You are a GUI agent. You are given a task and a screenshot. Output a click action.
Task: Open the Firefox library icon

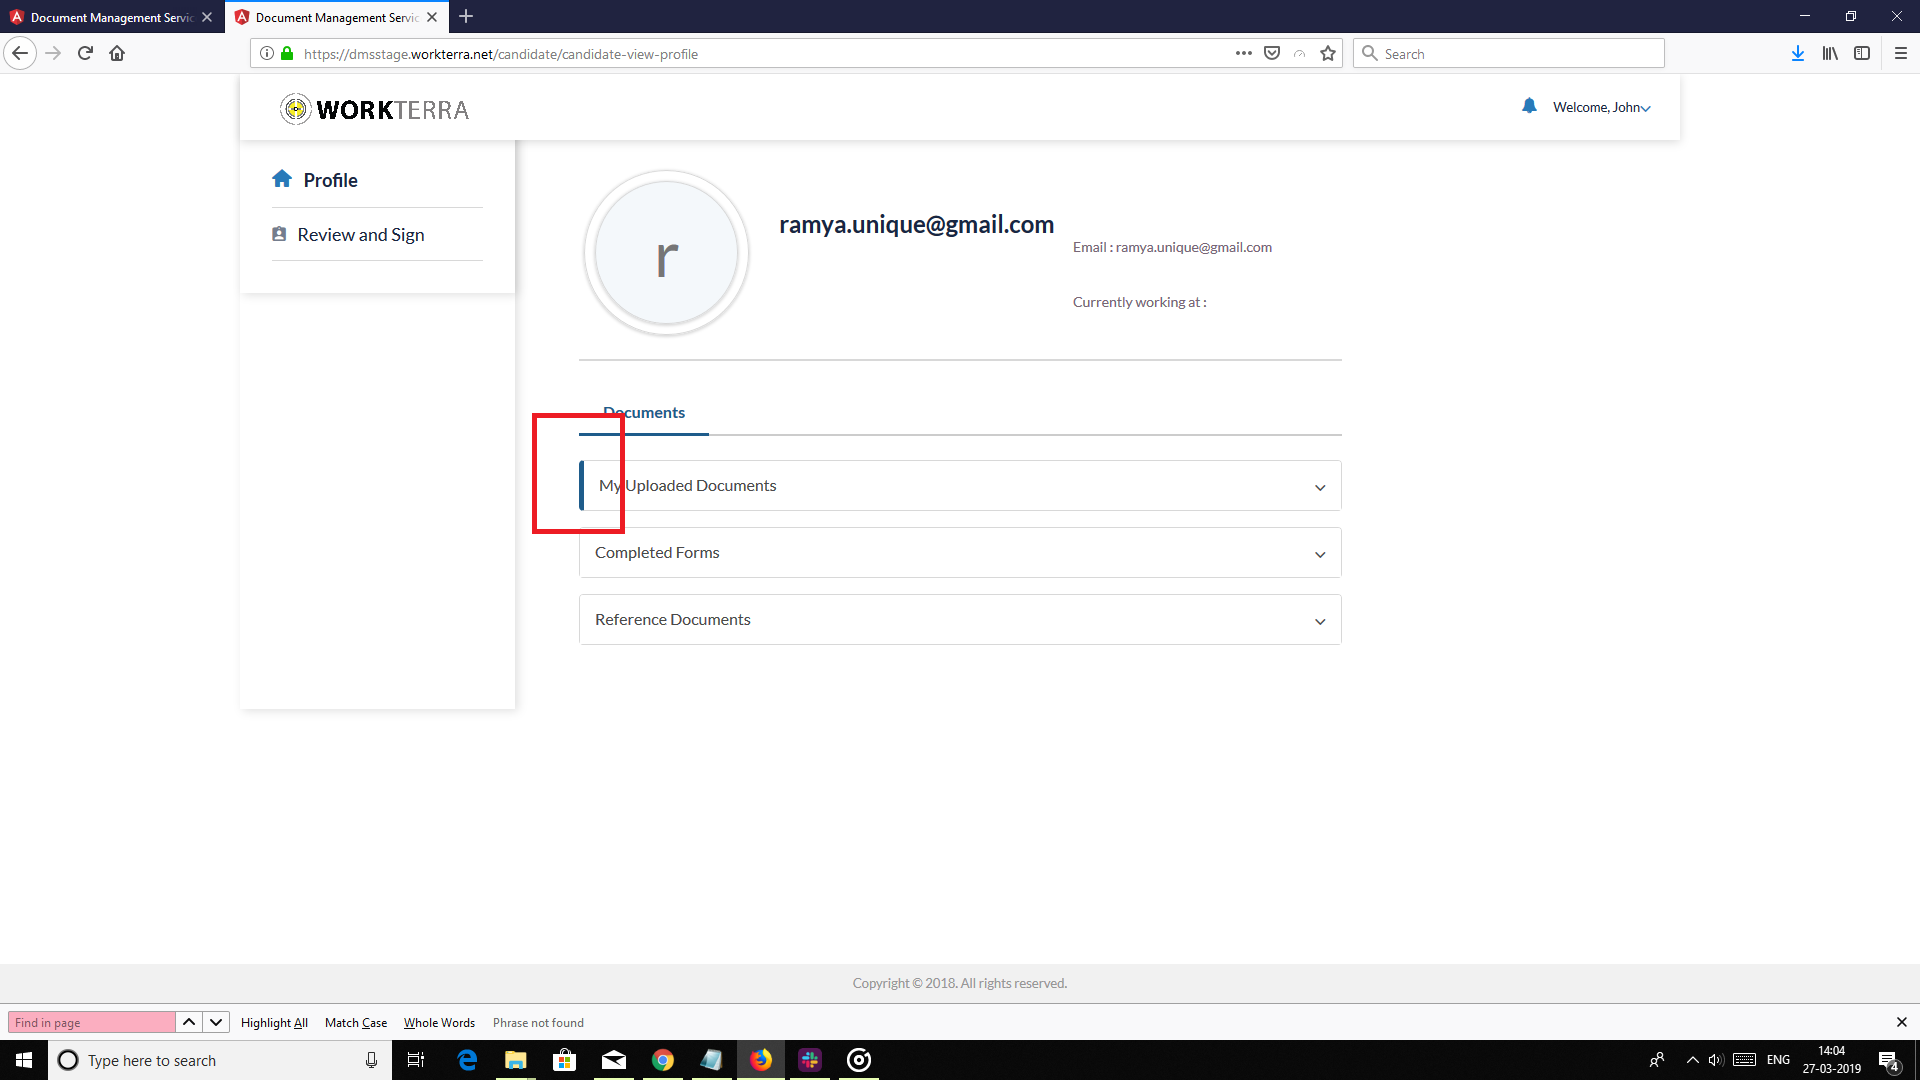click(x=1830, y=53)
